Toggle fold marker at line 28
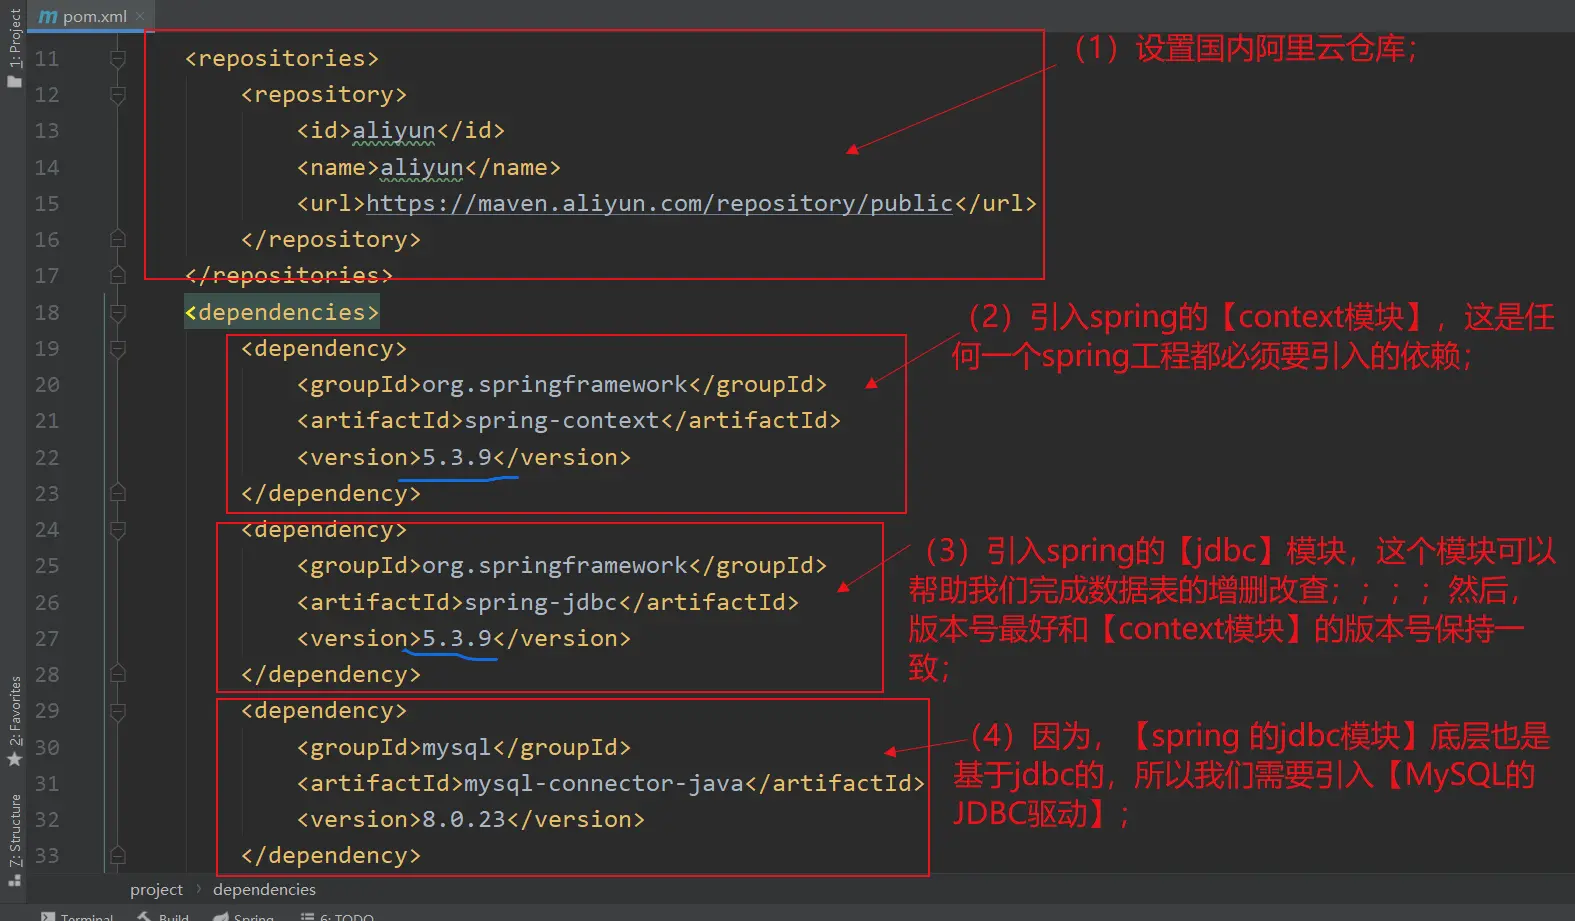Image resolution: width=1575 pixels, height=921 pixels. point(117,675)
